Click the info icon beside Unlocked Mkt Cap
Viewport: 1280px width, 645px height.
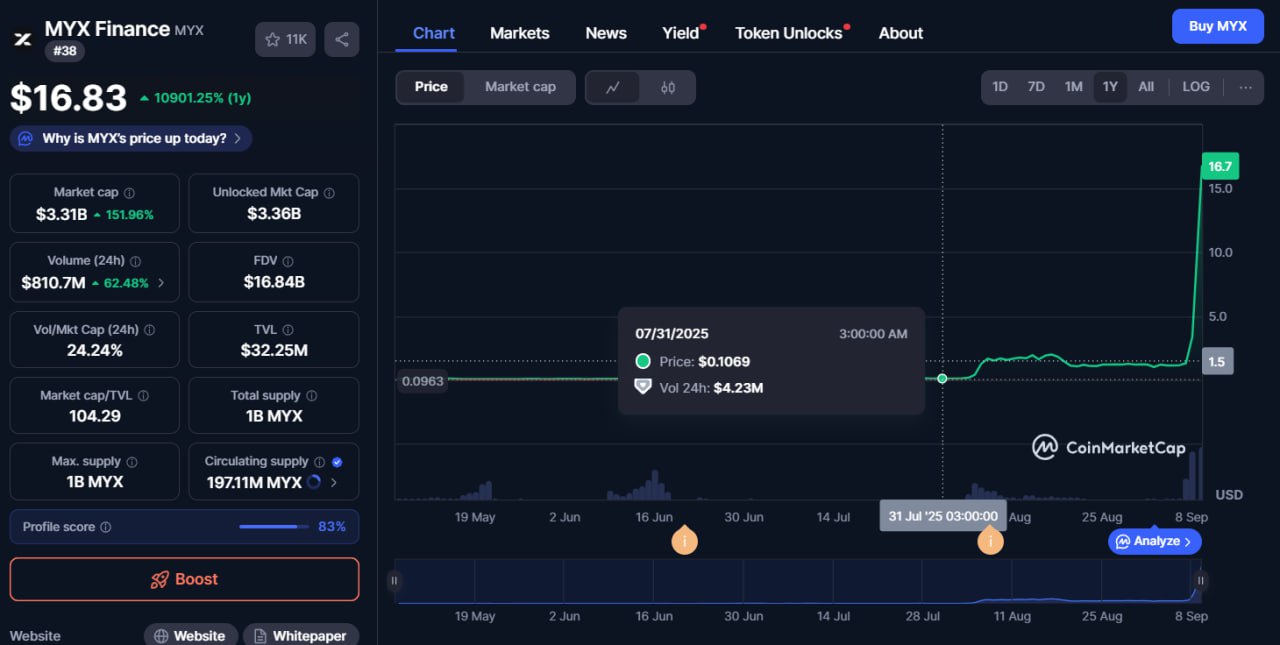pos(329,192)
